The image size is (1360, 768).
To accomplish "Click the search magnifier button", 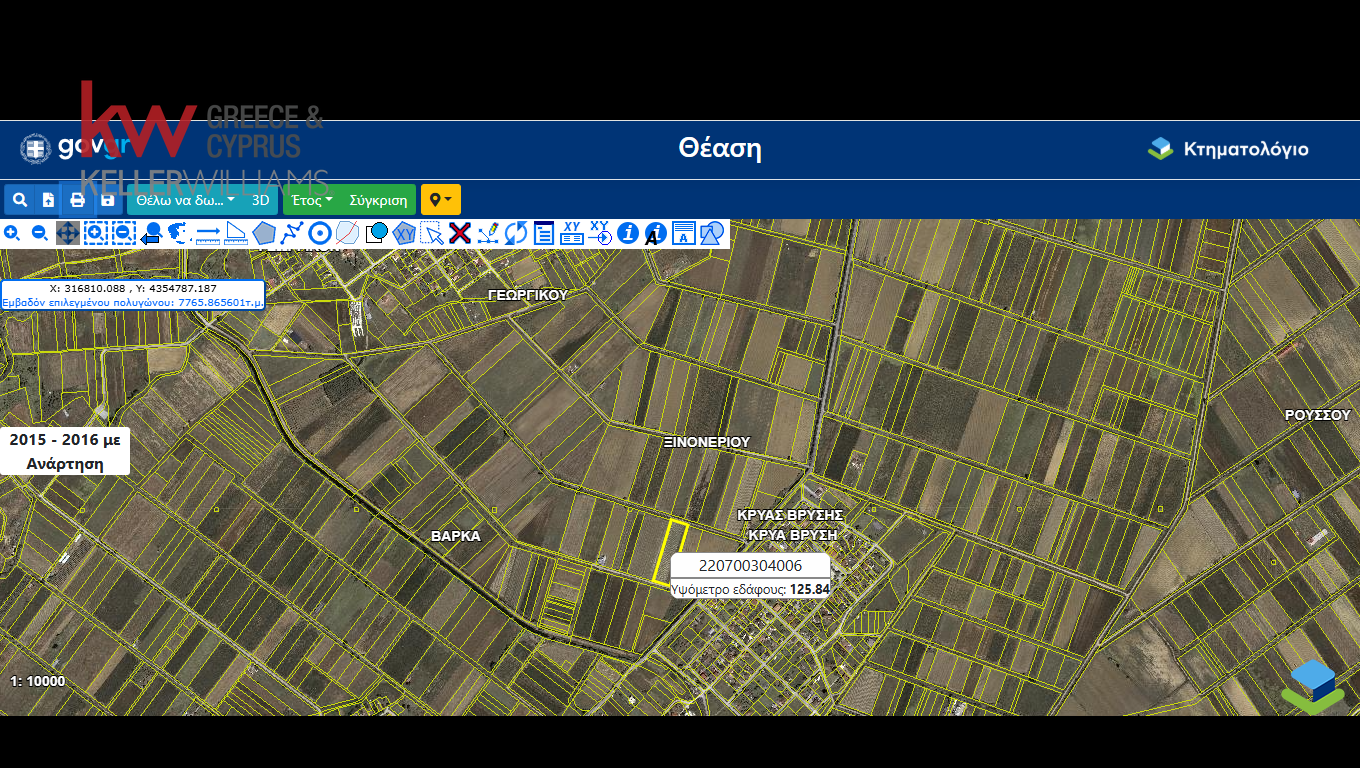I will pos(20,200).
